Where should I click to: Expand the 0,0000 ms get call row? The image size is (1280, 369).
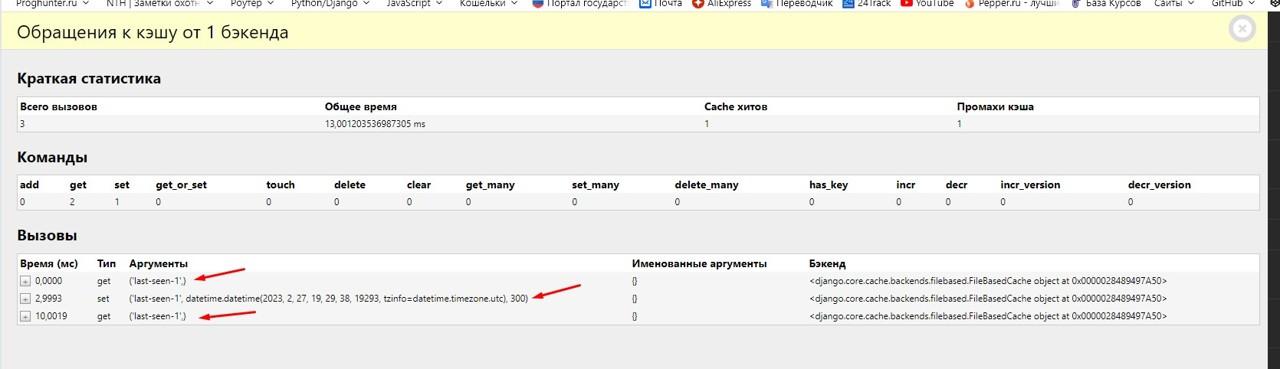pyautogui.click(x=25, y=282)
